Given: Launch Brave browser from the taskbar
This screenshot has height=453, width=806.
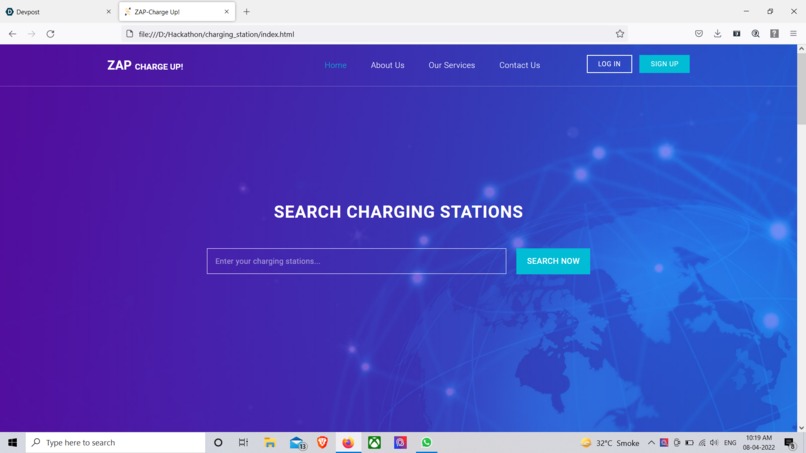Looking at the screenshot, I should (322, 442).
